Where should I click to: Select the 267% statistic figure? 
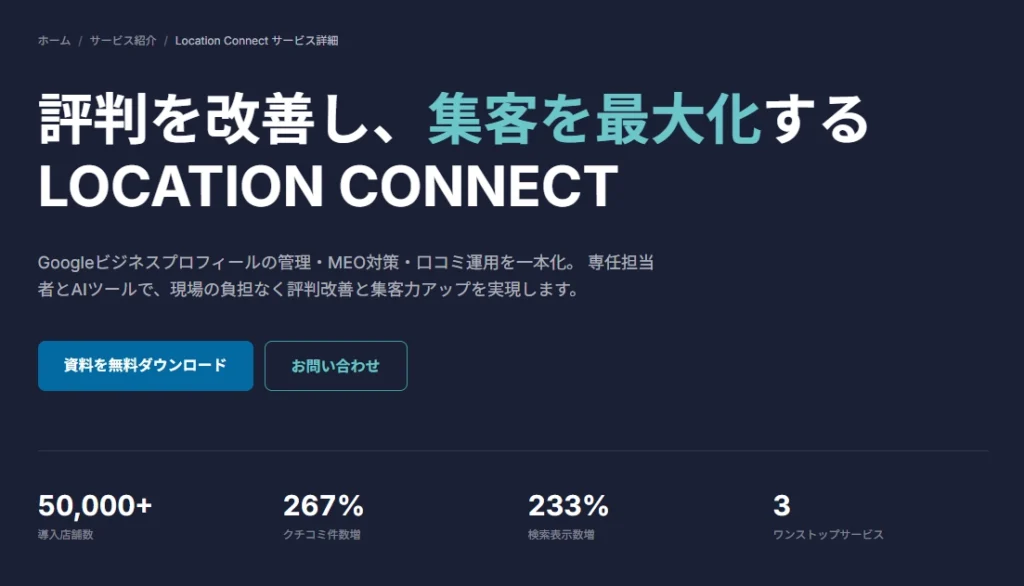(x=323, y=505)
